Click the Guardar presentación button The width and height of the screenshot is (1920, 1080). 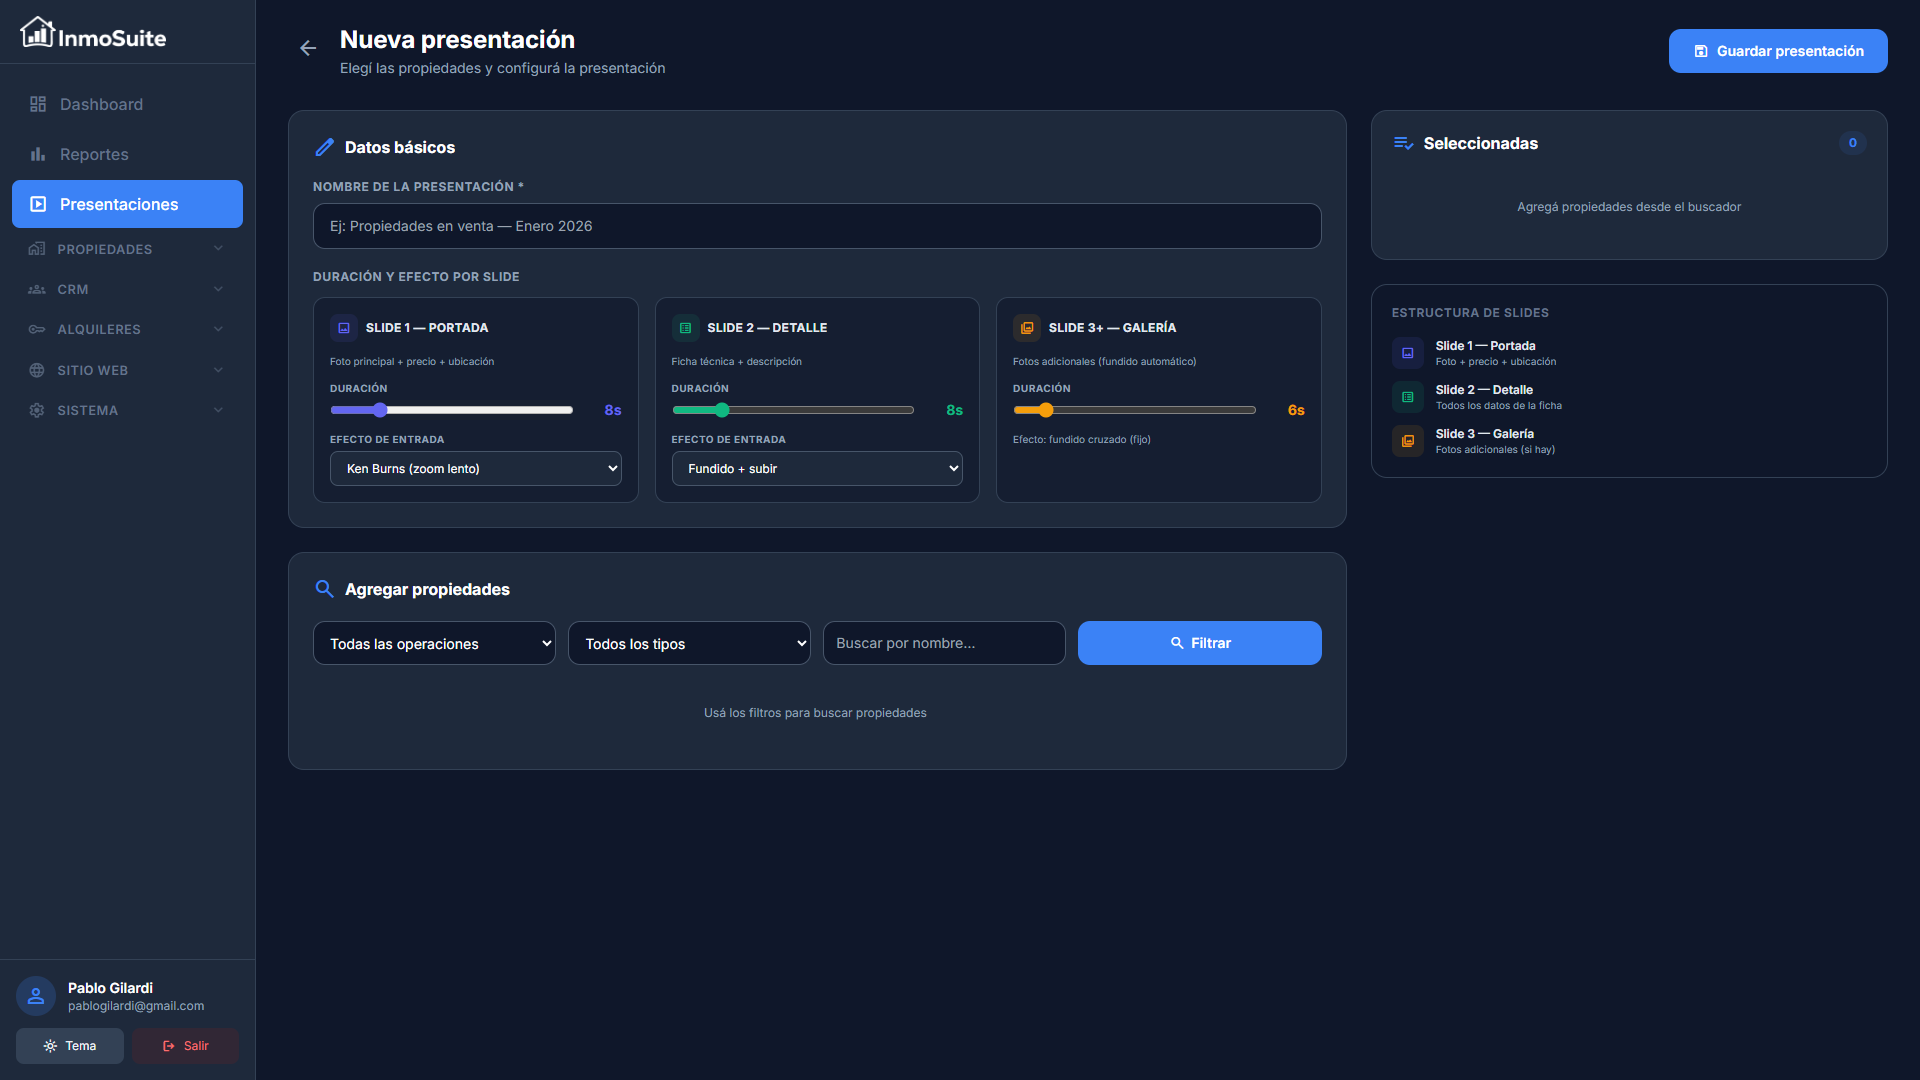(1777, 51)
